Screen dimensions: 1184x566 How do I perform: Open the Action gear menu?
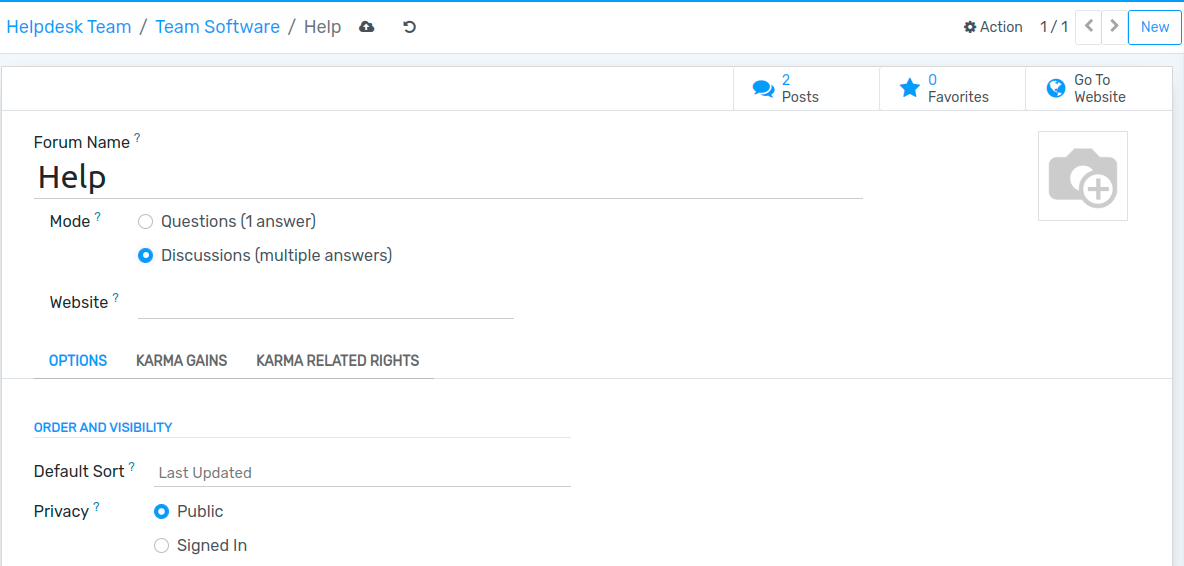click(x=993, y=27)
